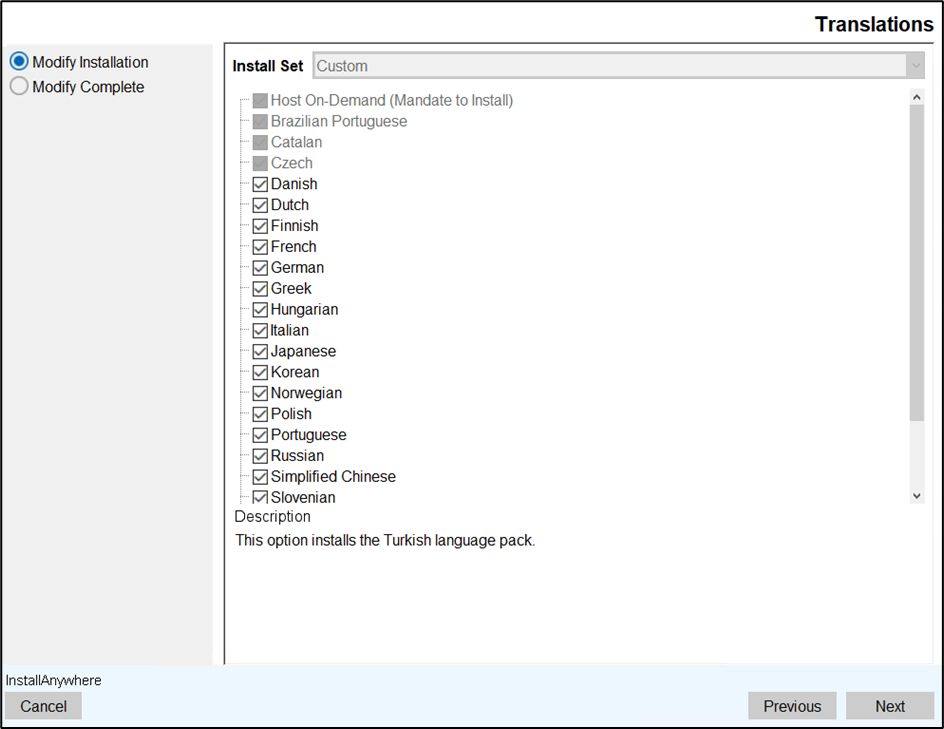
Task: Open the Install Set dropdown
Action: tap(618, 66)
